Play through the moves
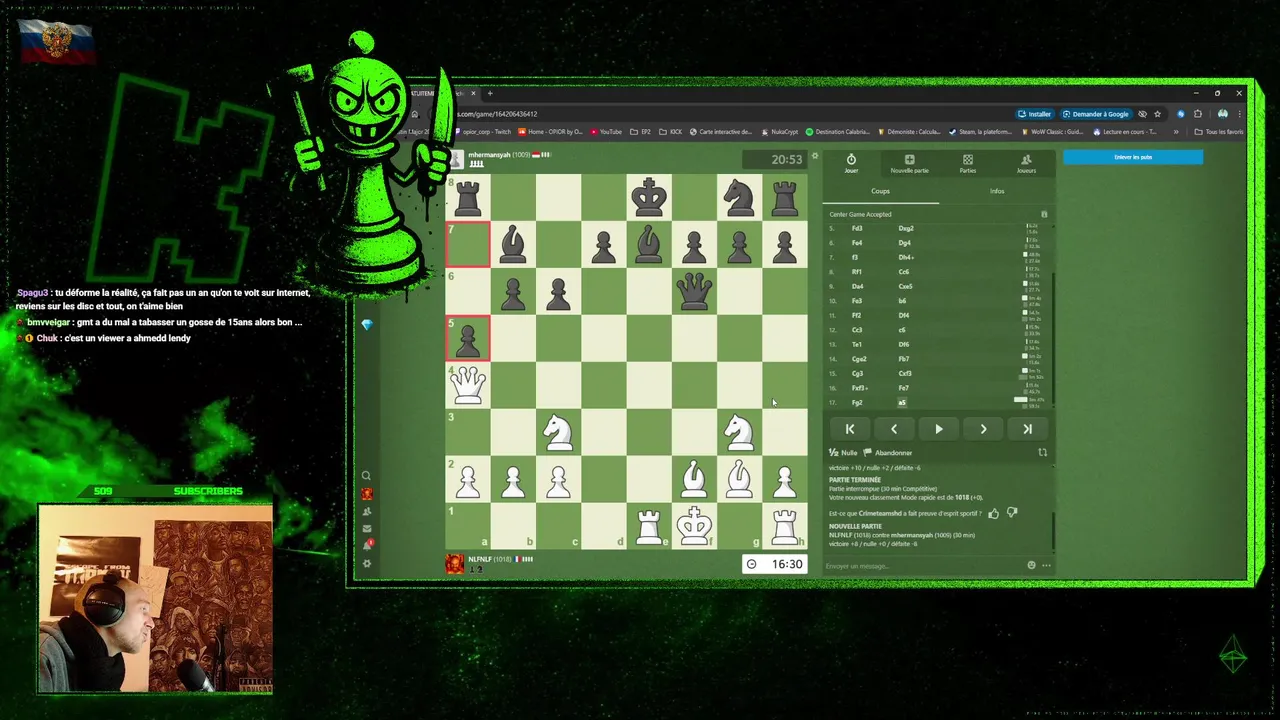Viewport: 1280px width, 720px height. pos(938,429)
